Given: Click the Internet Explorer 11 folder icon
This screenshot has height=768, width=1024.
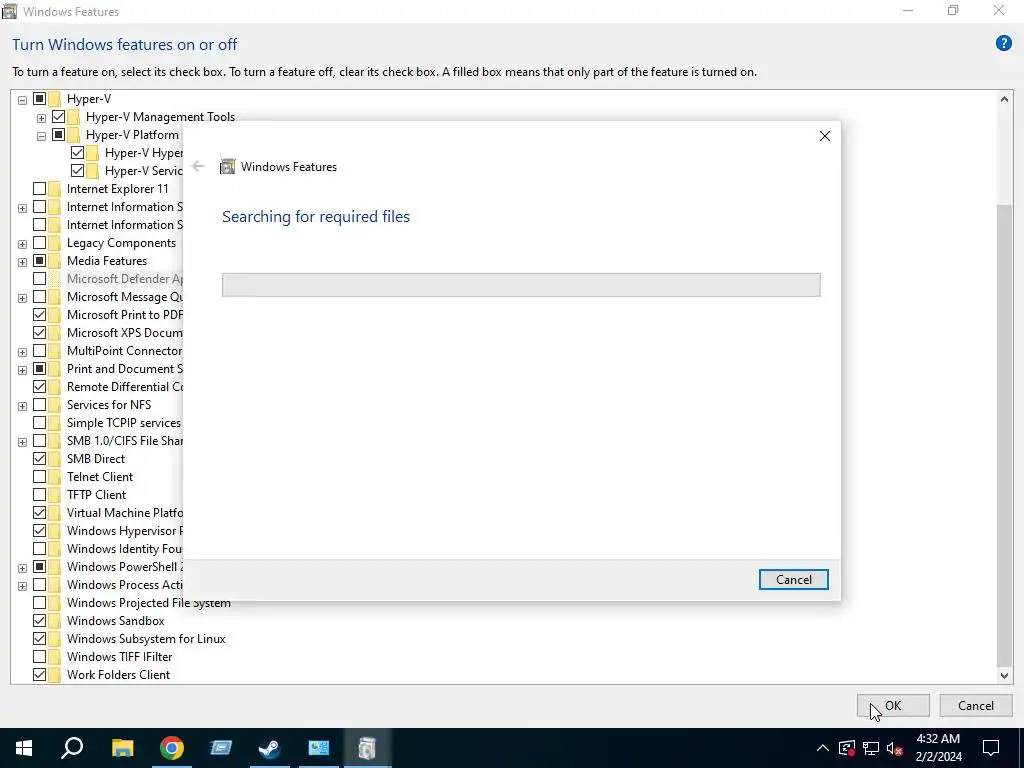Looking at the screenshot, I should [55, 189].
